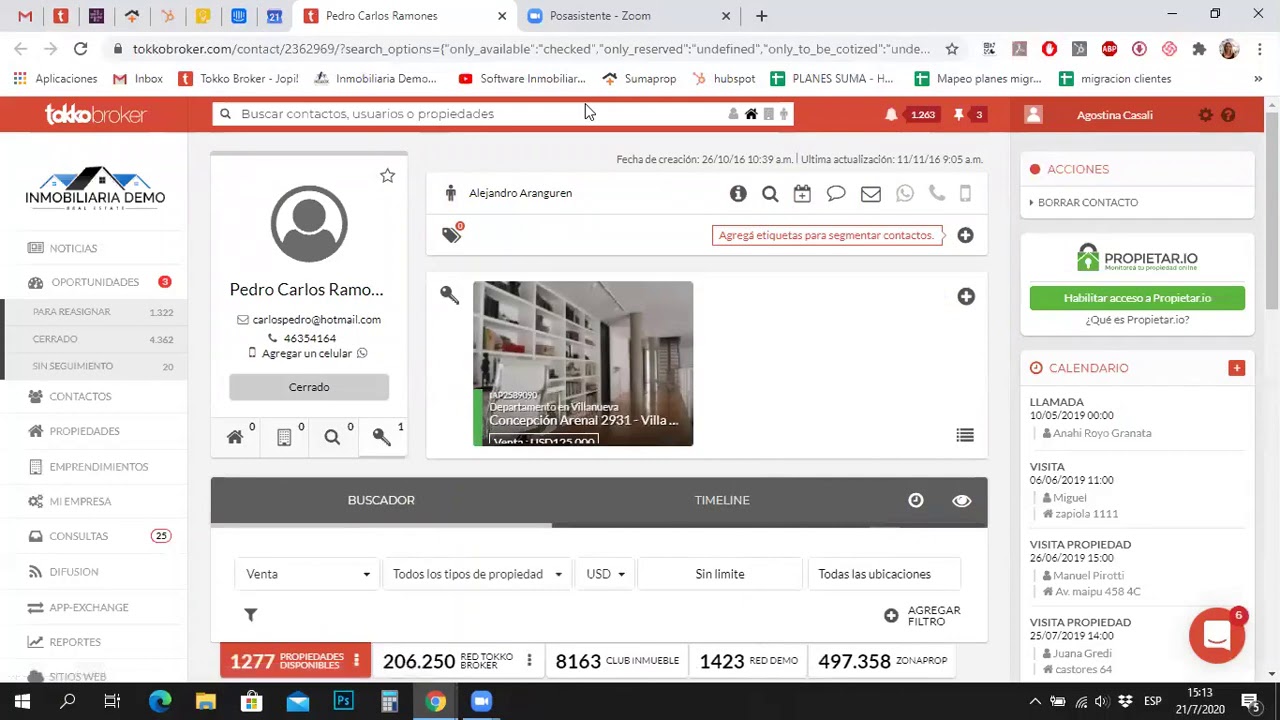This screenshot has height=720, width=1280.
Task: Open the 'Agregar un celular' link
Action: point(307,353)
